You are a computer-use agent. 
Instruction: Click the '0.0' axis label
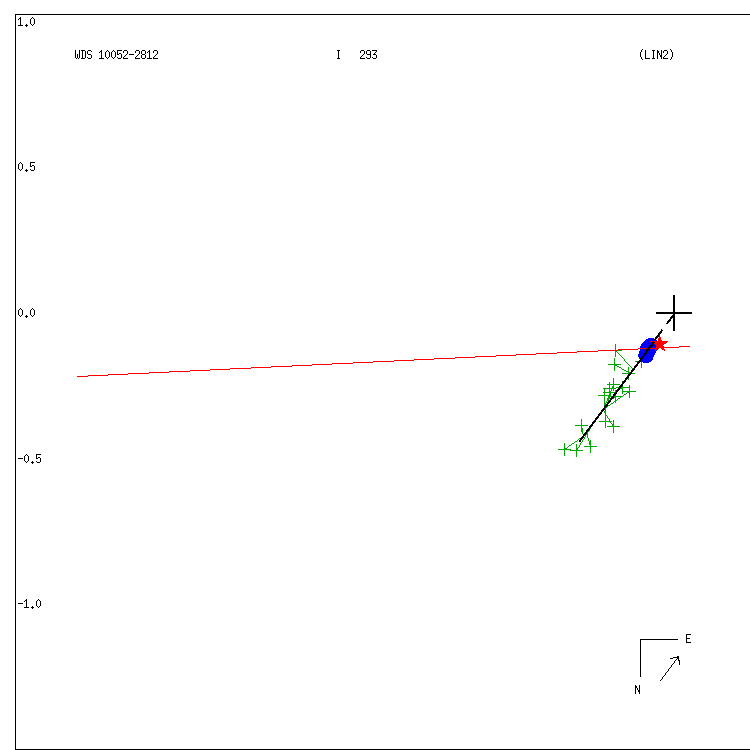[26, 313]
